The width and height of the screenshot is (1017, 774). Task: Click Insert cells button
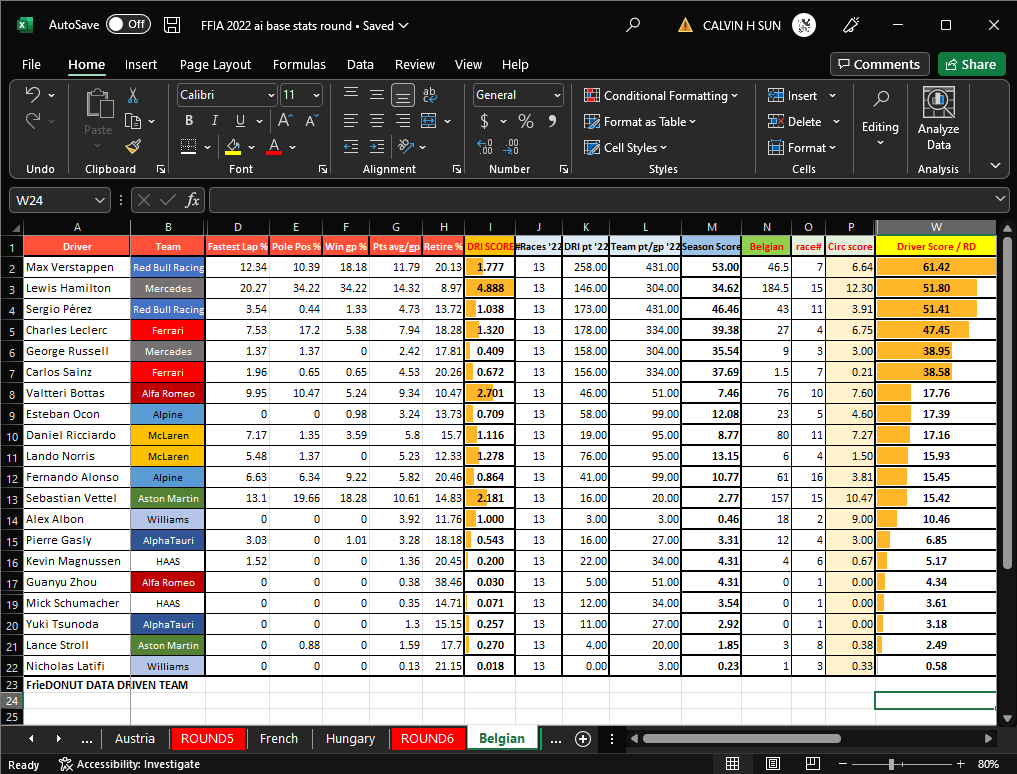click(793, 95)
